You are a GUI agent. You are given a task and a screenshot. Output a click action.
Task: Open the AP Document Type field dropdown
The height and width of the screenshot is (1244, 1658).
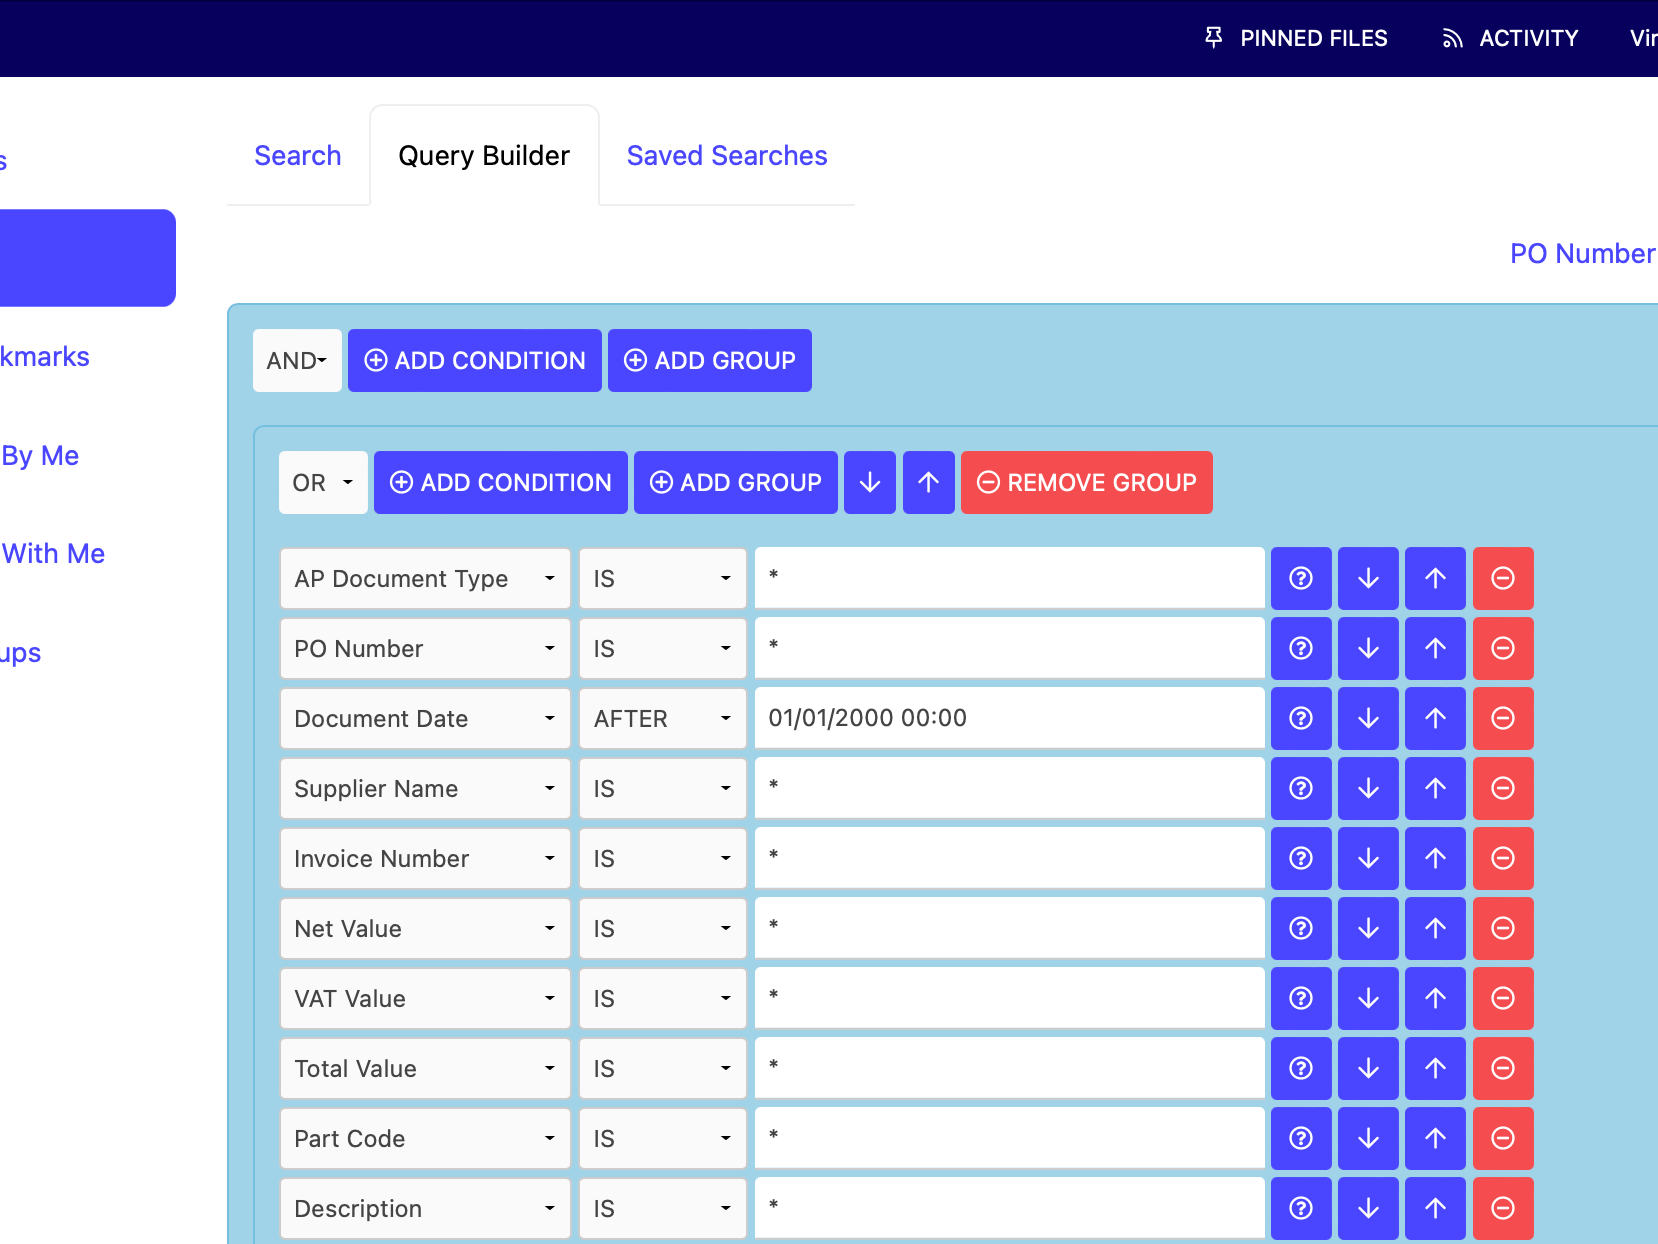click(x=425, y=578)
